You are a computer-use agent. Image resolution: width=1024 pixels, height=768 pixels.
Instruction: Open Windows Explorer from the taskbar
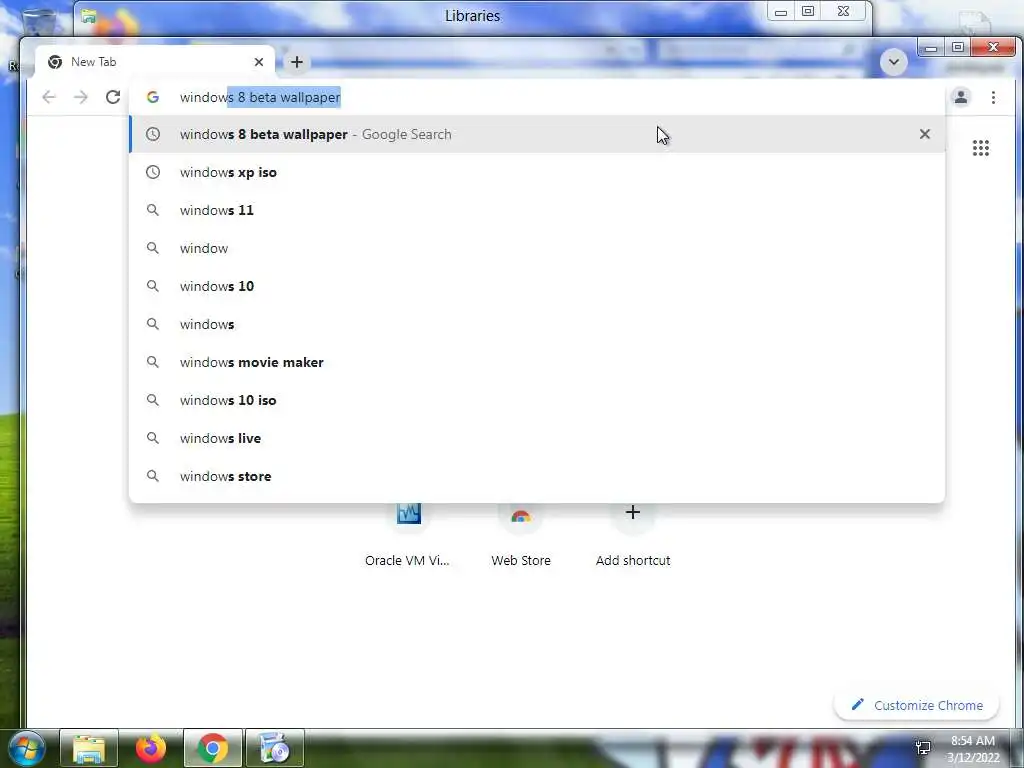89,748
